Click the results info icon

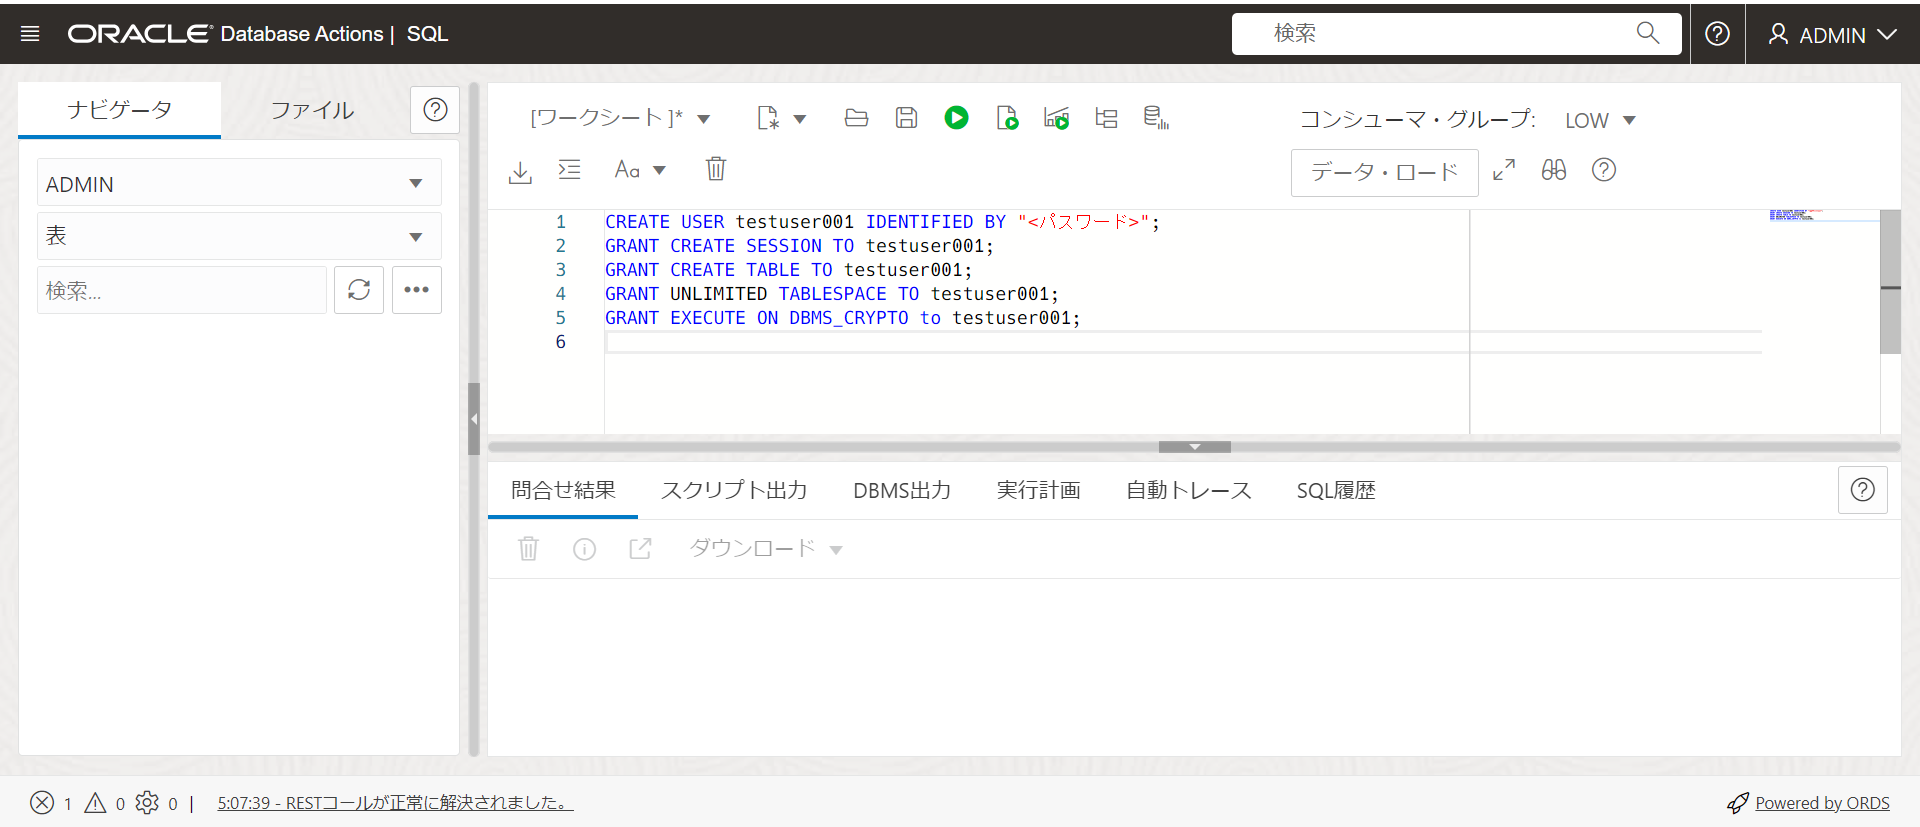click(x=584, y=549)
